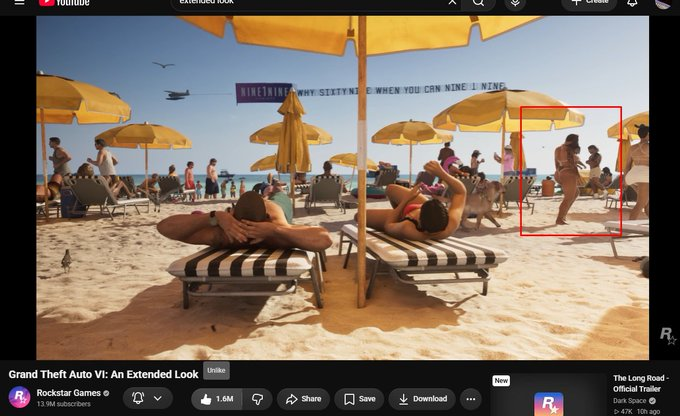Open 'The Long Road - Official Trailer' title
The image size is (680, 416).
pyautogui.click(x=641, y=383)
